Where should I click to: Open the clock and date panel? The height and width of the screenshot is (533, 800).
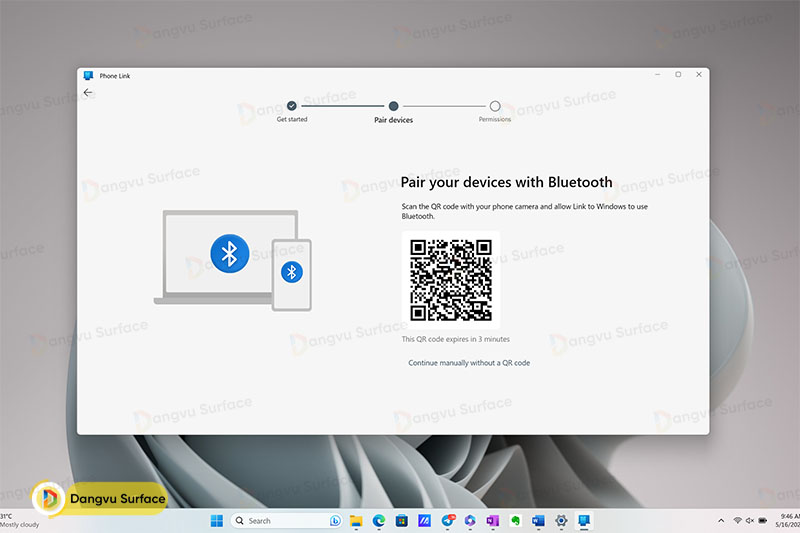point(787,520)
